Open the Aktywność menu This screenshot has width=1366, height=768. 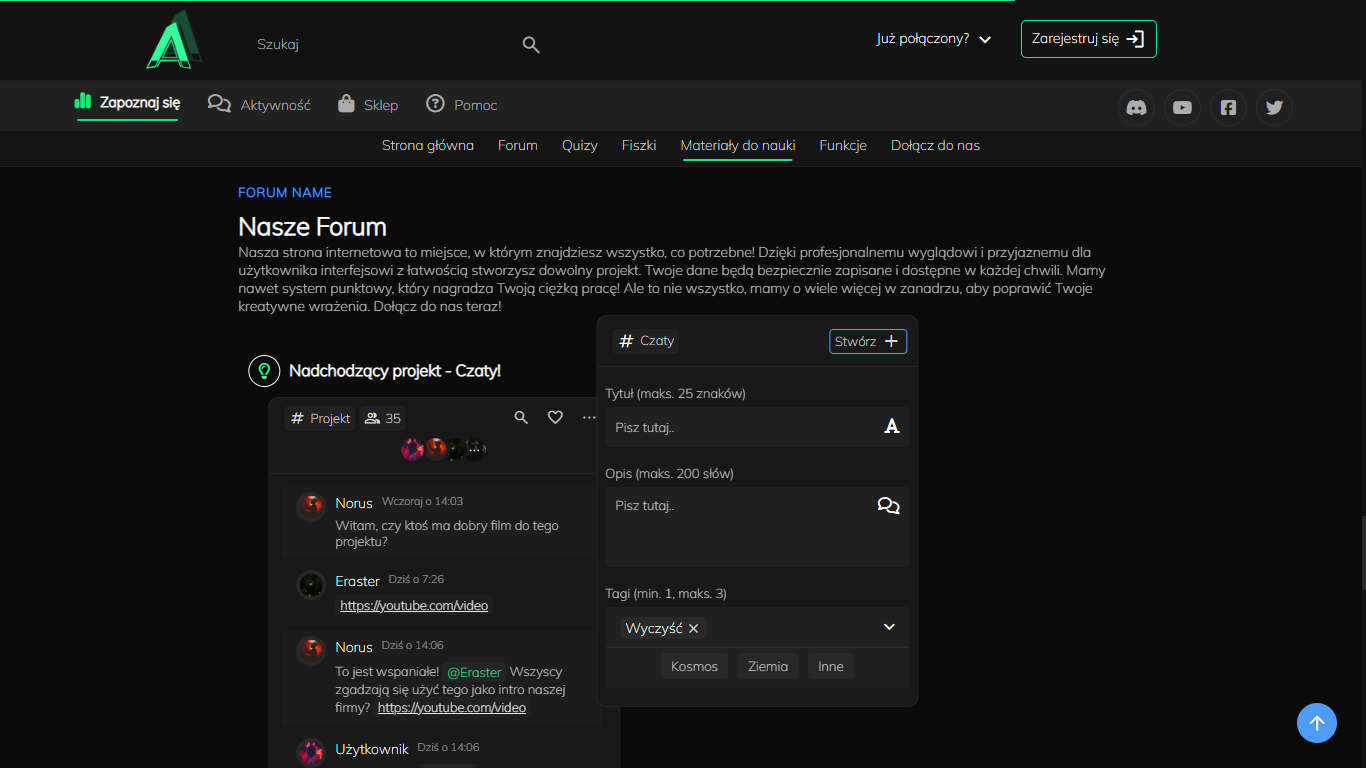pyautogui.click(x=260, y=105)
